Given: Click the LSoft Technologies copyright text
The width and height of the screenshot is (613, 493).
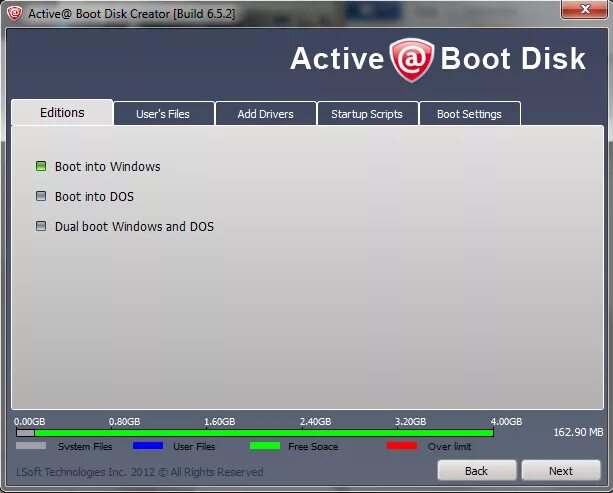Looking at the screenshot, I should point(140,472).
